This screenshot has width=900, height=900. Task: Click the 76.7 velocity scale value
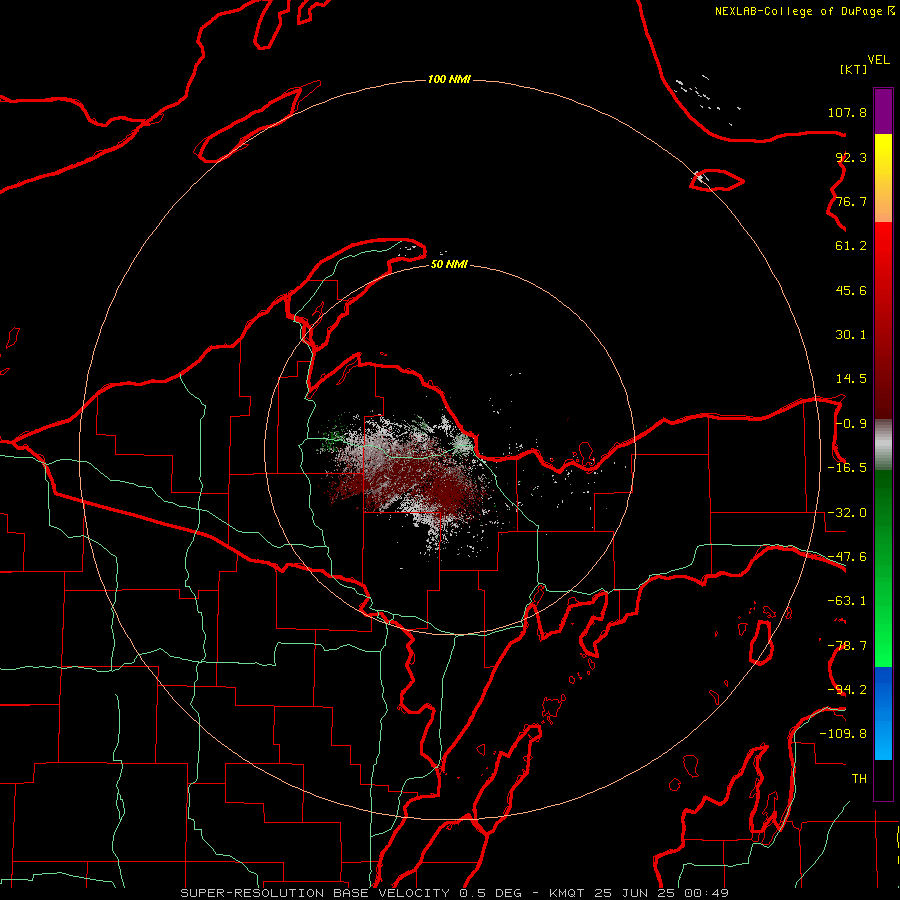click(x=851, y=201)
